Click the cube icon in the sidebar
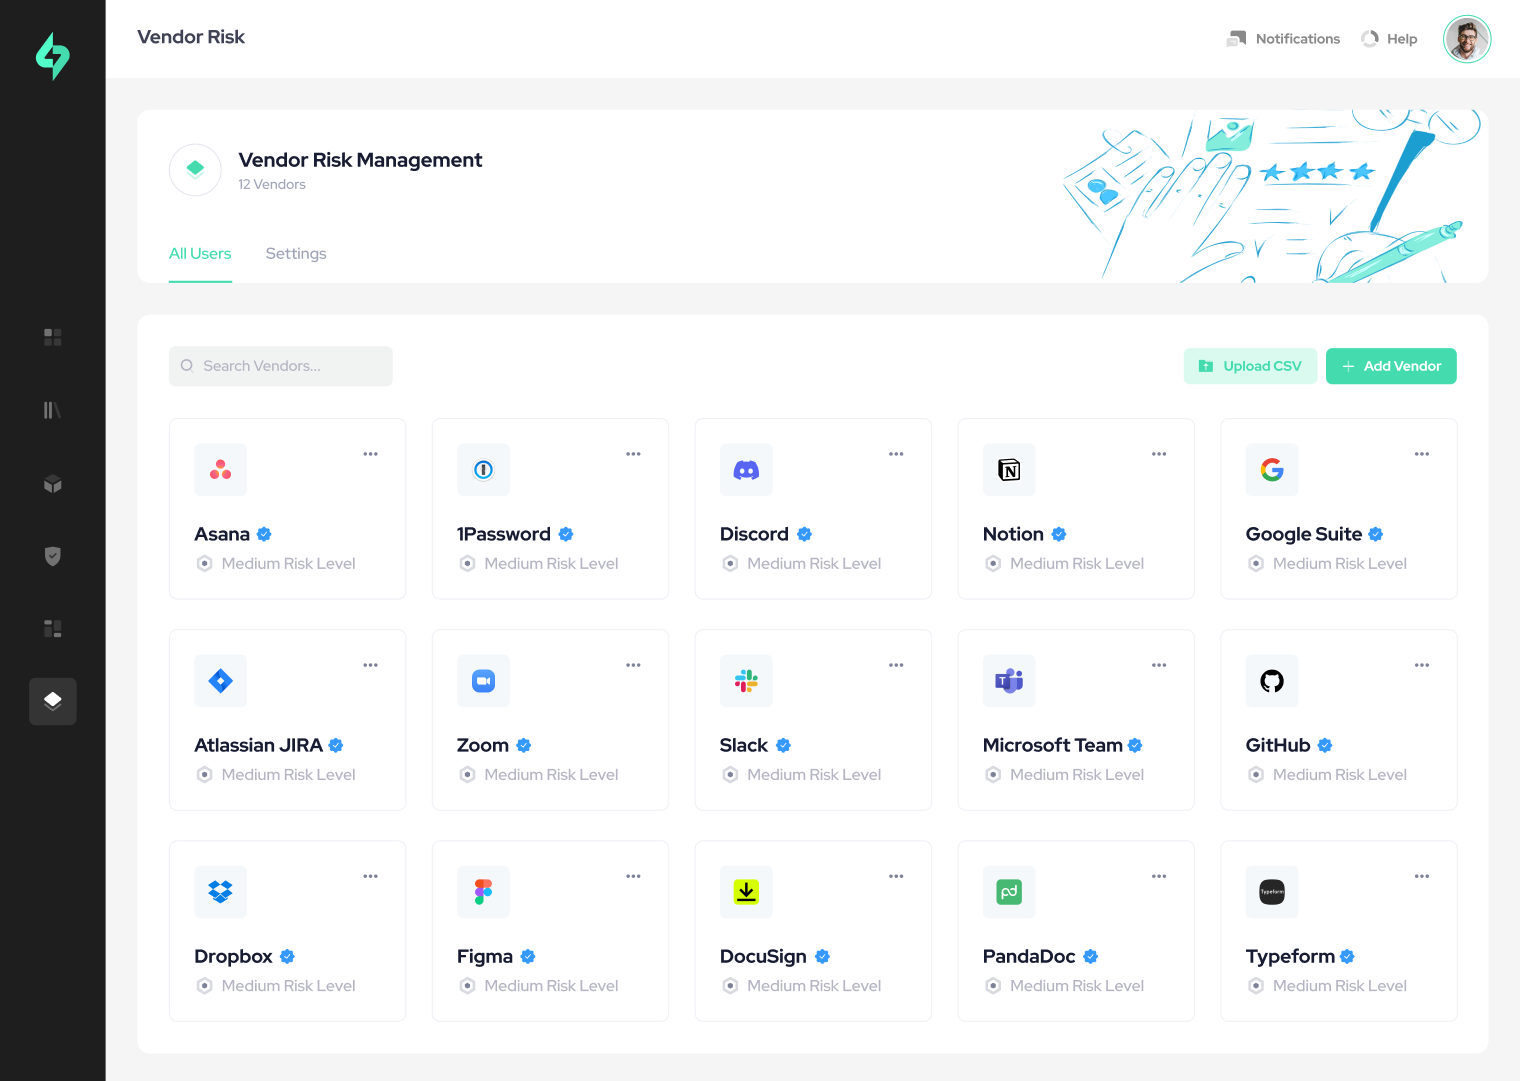The height and width of the screenshot is (1081, 1521). tap(53, 484)
